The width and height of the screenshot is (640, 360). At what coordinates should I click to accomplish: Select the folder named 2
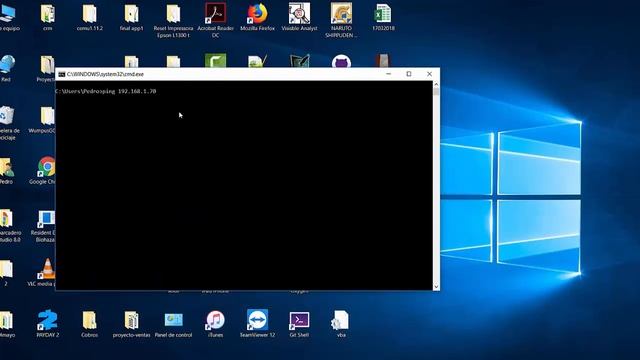[6, 269]
